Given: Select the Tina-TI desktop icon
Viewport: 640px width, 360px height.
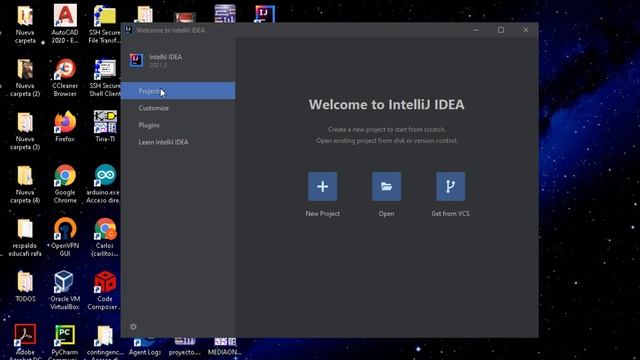Looking at the screenshot, I should pos(105,127).
